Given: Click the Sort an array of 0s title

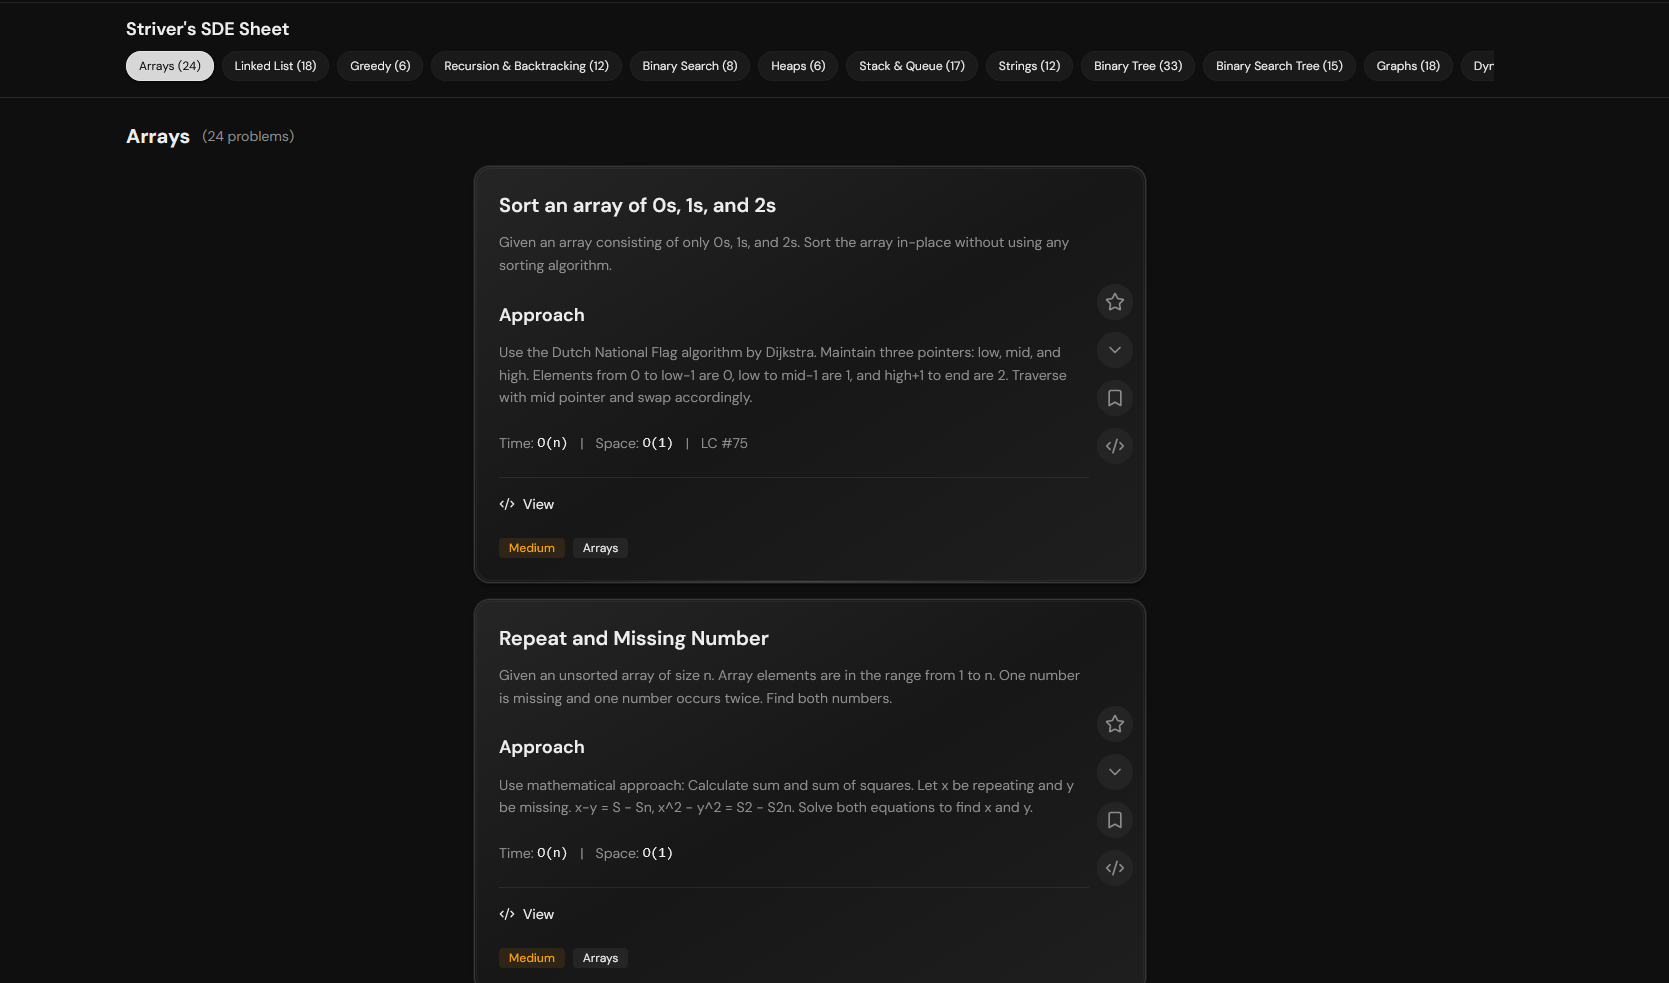Looking at the screenshot, I should click(637, 205).
